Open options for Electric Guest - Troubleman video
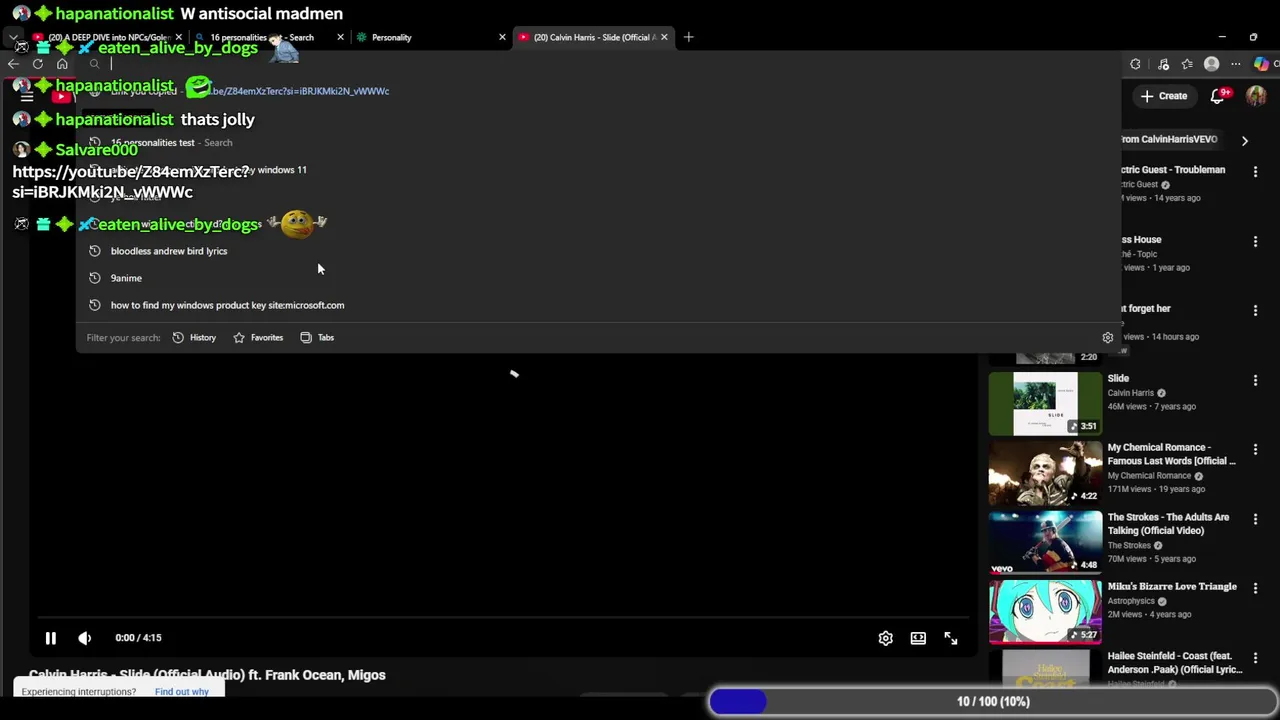Screen dimensions: 1280x720 pos(1255,172)
